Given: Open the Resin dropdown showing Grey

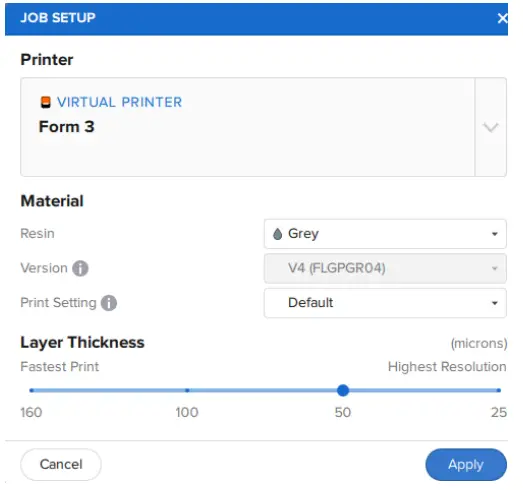Looking at the screenshot, I should point(385,234).
